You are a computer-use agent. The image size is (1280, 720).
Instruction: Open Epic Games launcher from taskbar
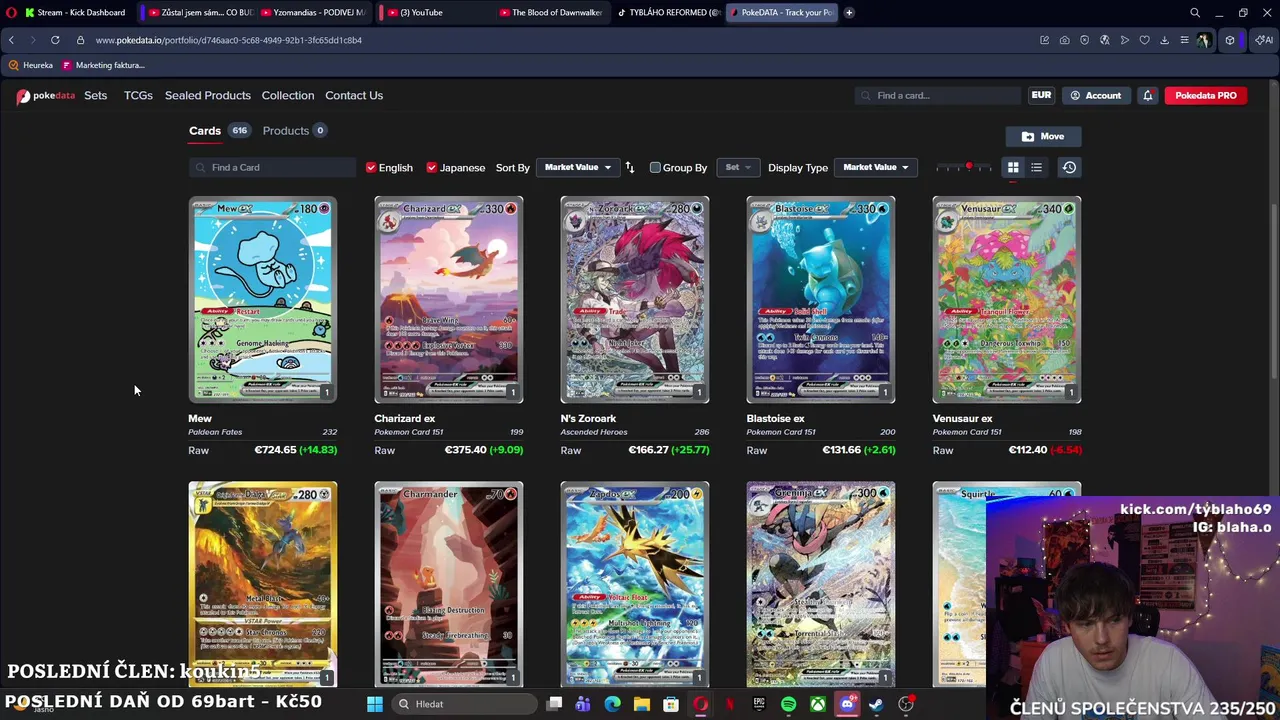[x=759, y=704]
